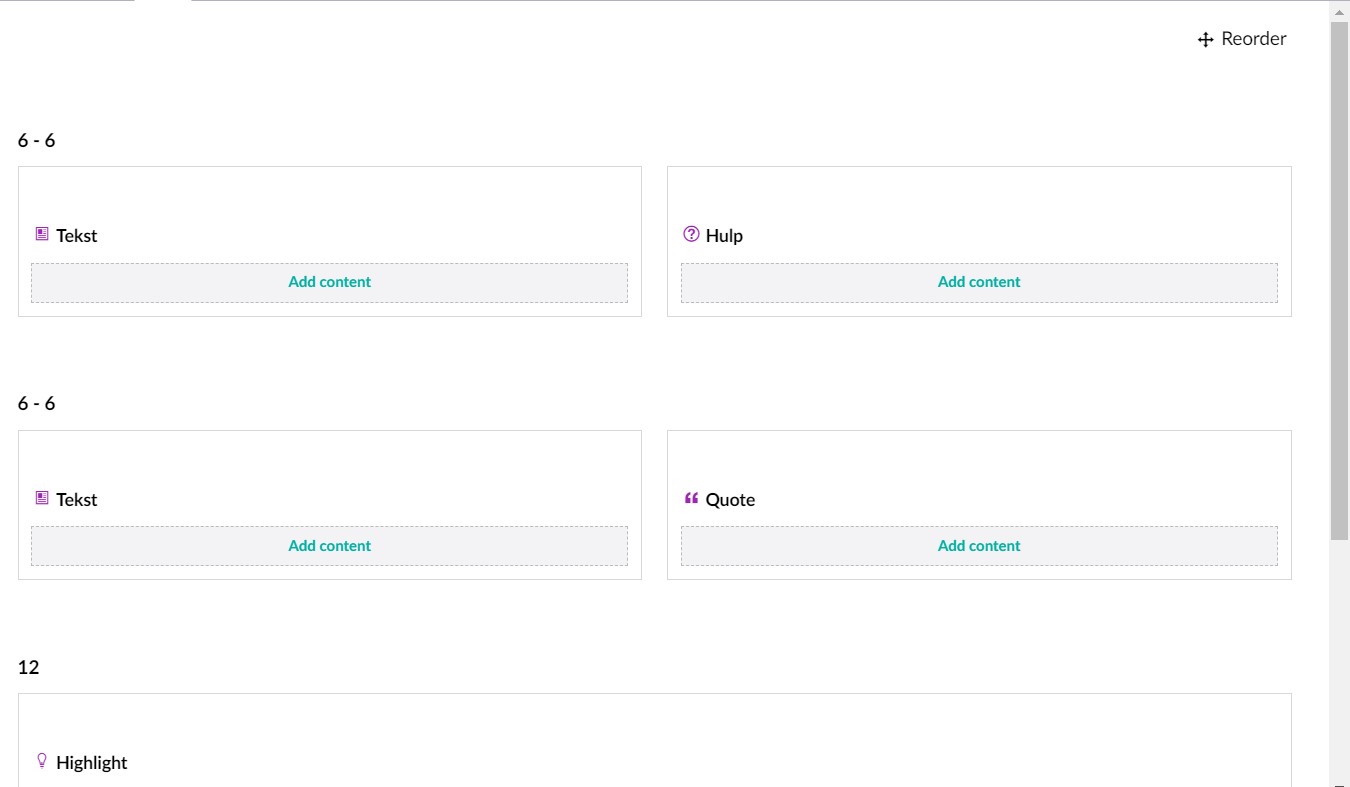Add content to second-row Tekst block
This screenshot has height=787, width=1350.
coord(329,546)
